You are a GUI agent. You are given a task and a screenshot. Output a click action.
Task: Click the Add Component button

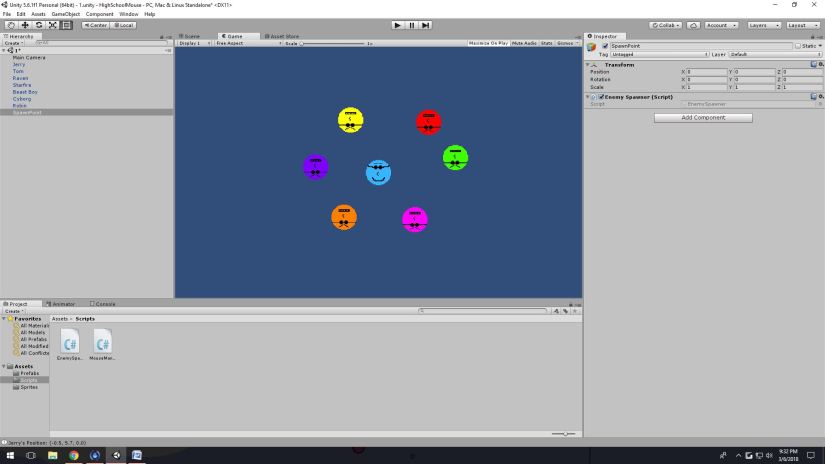coord(703,118)
